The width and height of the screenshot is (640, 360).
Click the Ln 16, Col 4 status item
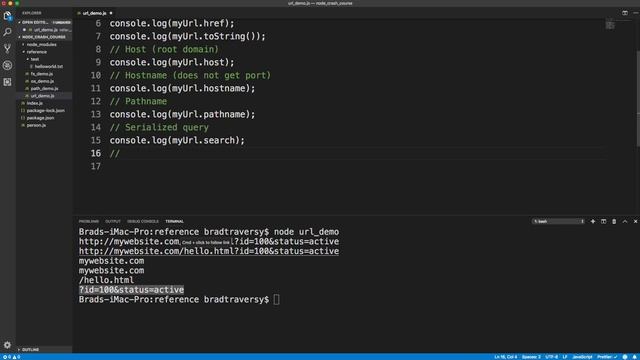point(505,357)
